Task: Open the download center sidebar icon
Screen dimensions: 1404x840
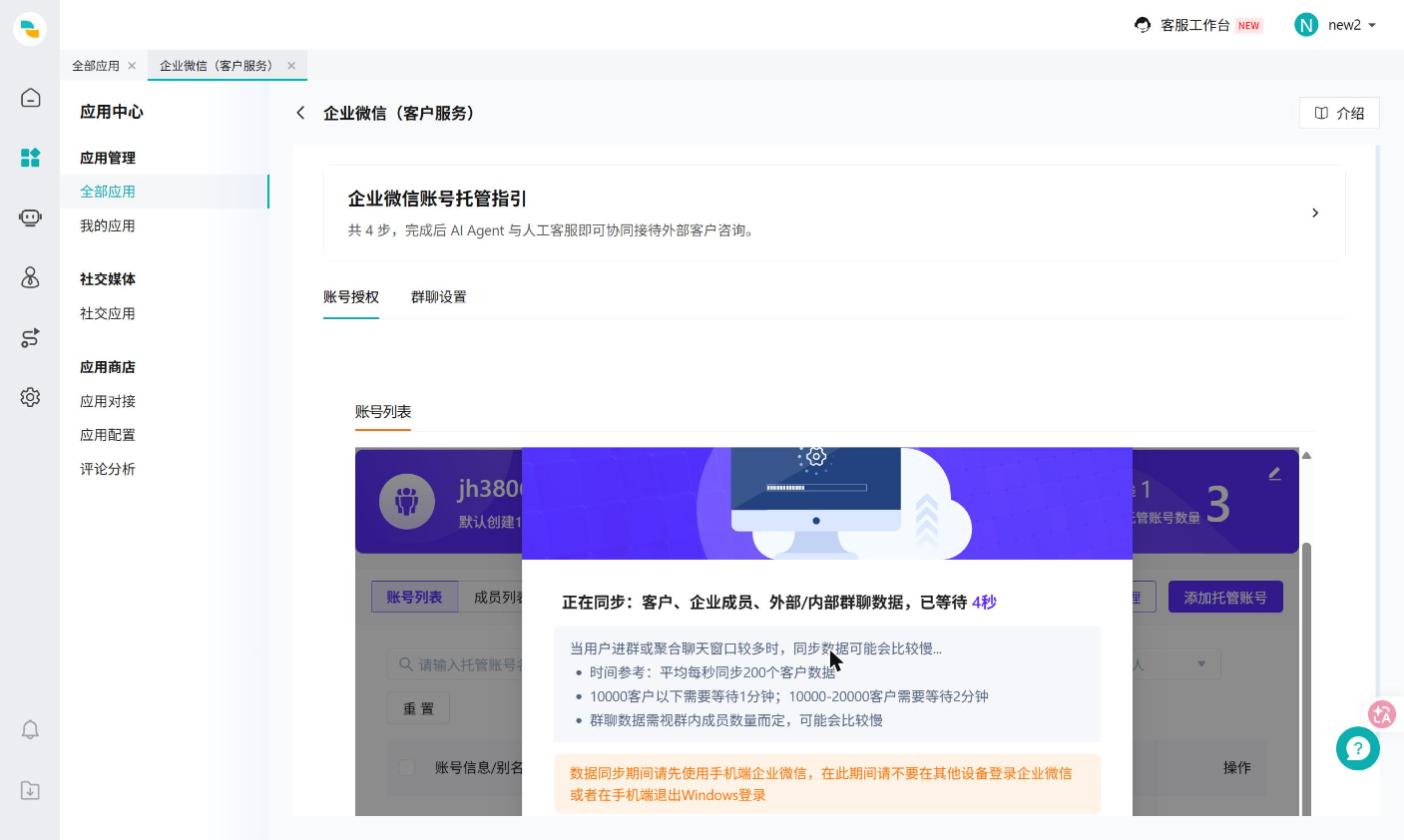Action: click(30, 790)
